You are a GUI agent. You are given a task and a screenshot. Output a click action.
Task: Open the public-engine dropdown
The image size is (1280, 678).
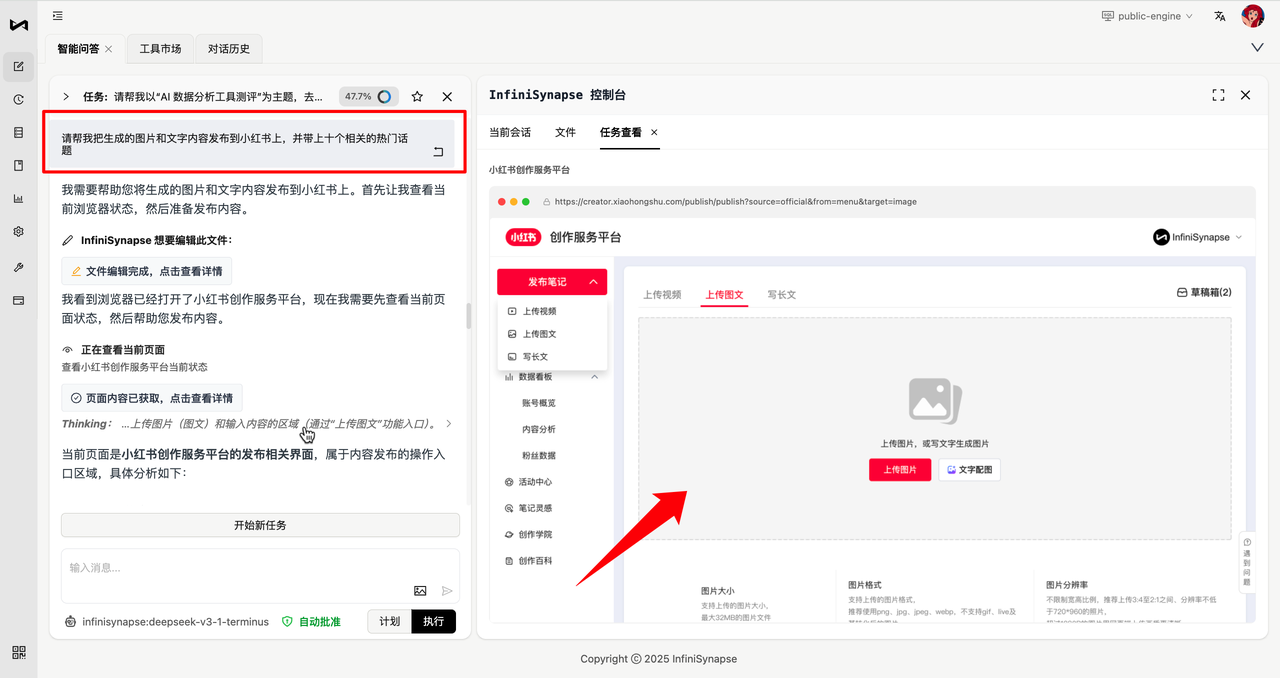(1147, 16)
